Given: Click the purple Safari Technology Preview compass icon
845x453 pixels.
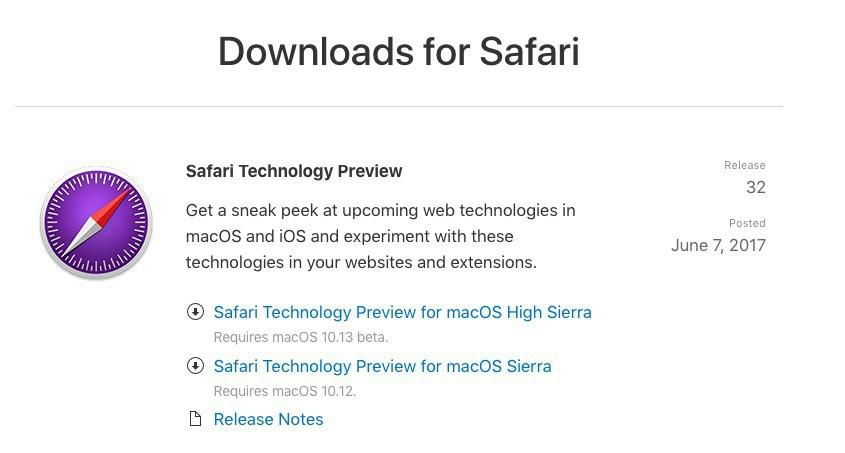Looking at the screenshot, I should pyautogui.click(x=95, y=223).
